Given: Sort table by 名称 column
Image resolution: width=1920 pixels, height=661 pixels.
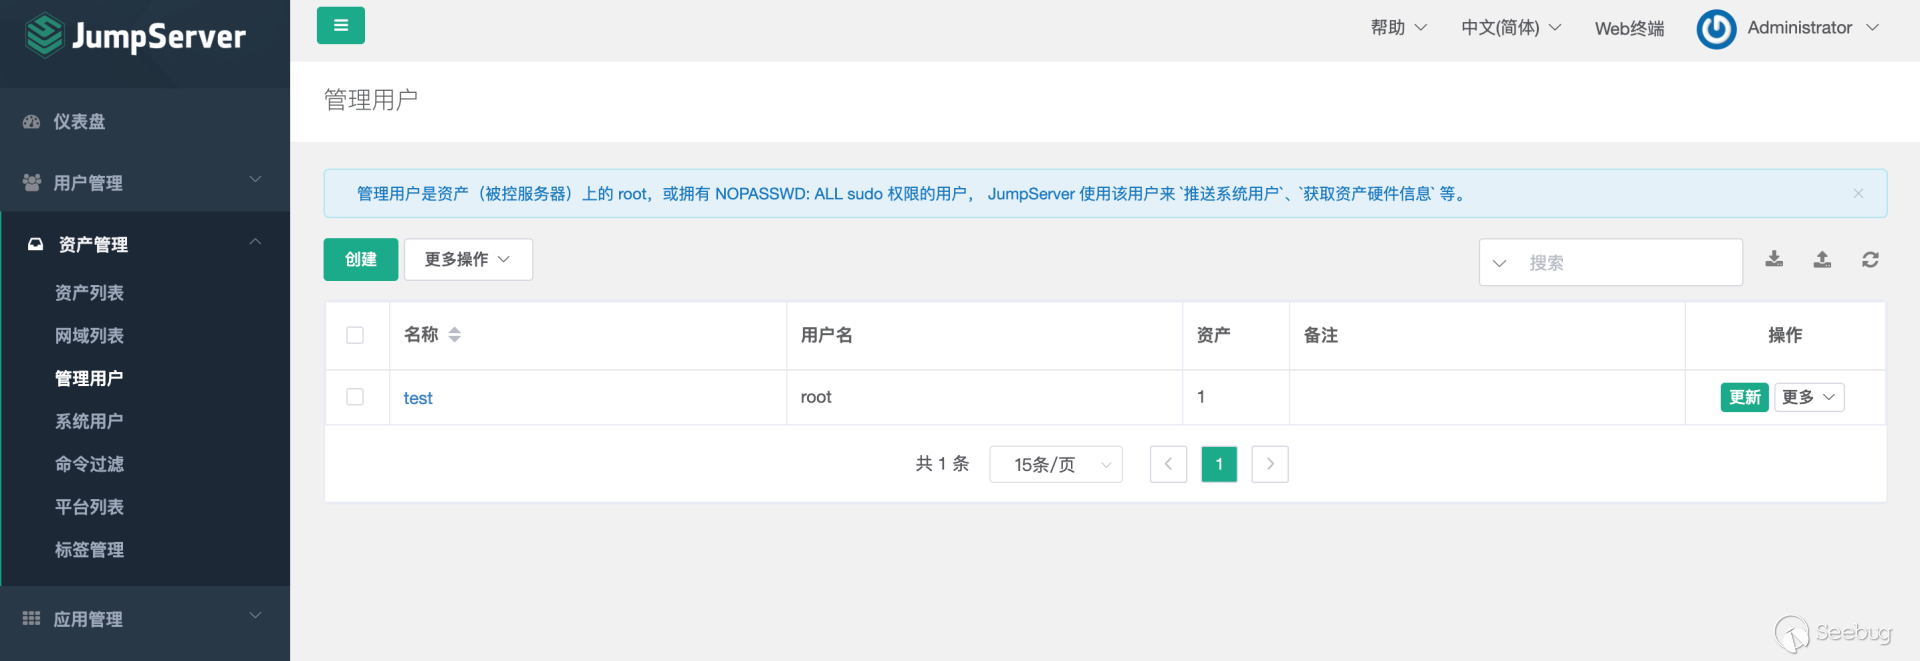Looking at the screenshot, I should click(454, 335).
